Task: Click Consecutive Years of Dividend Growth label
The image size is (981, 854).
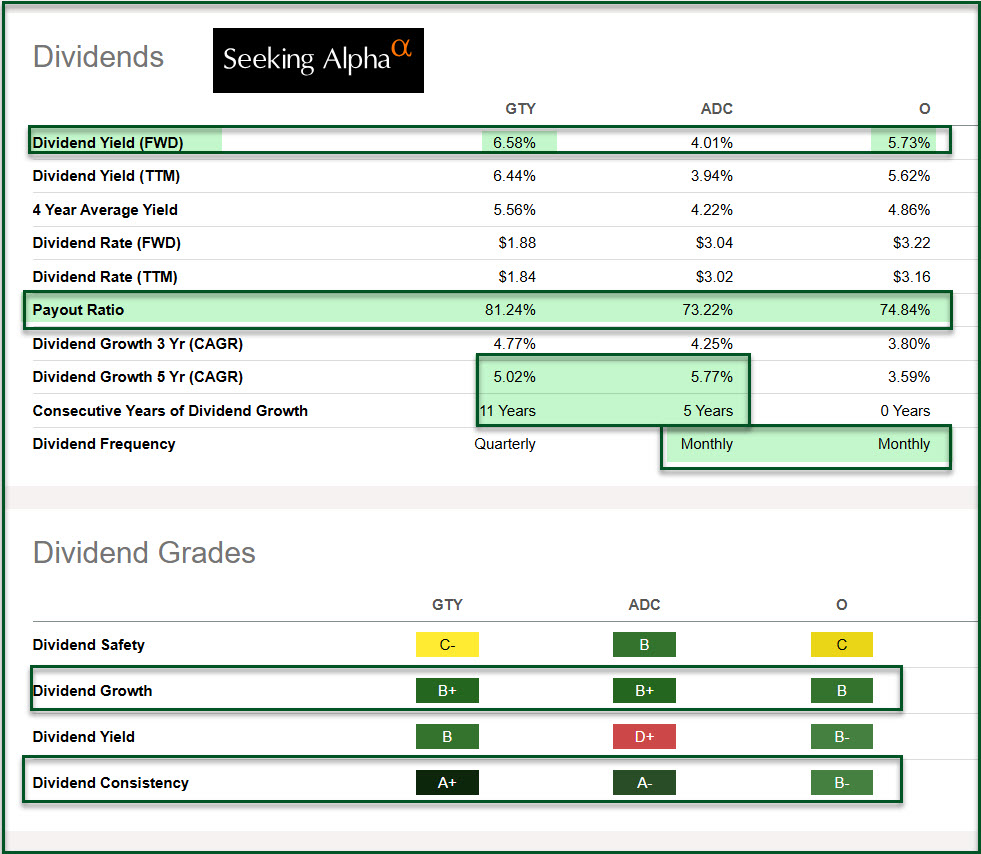Action: click(170, 411)
